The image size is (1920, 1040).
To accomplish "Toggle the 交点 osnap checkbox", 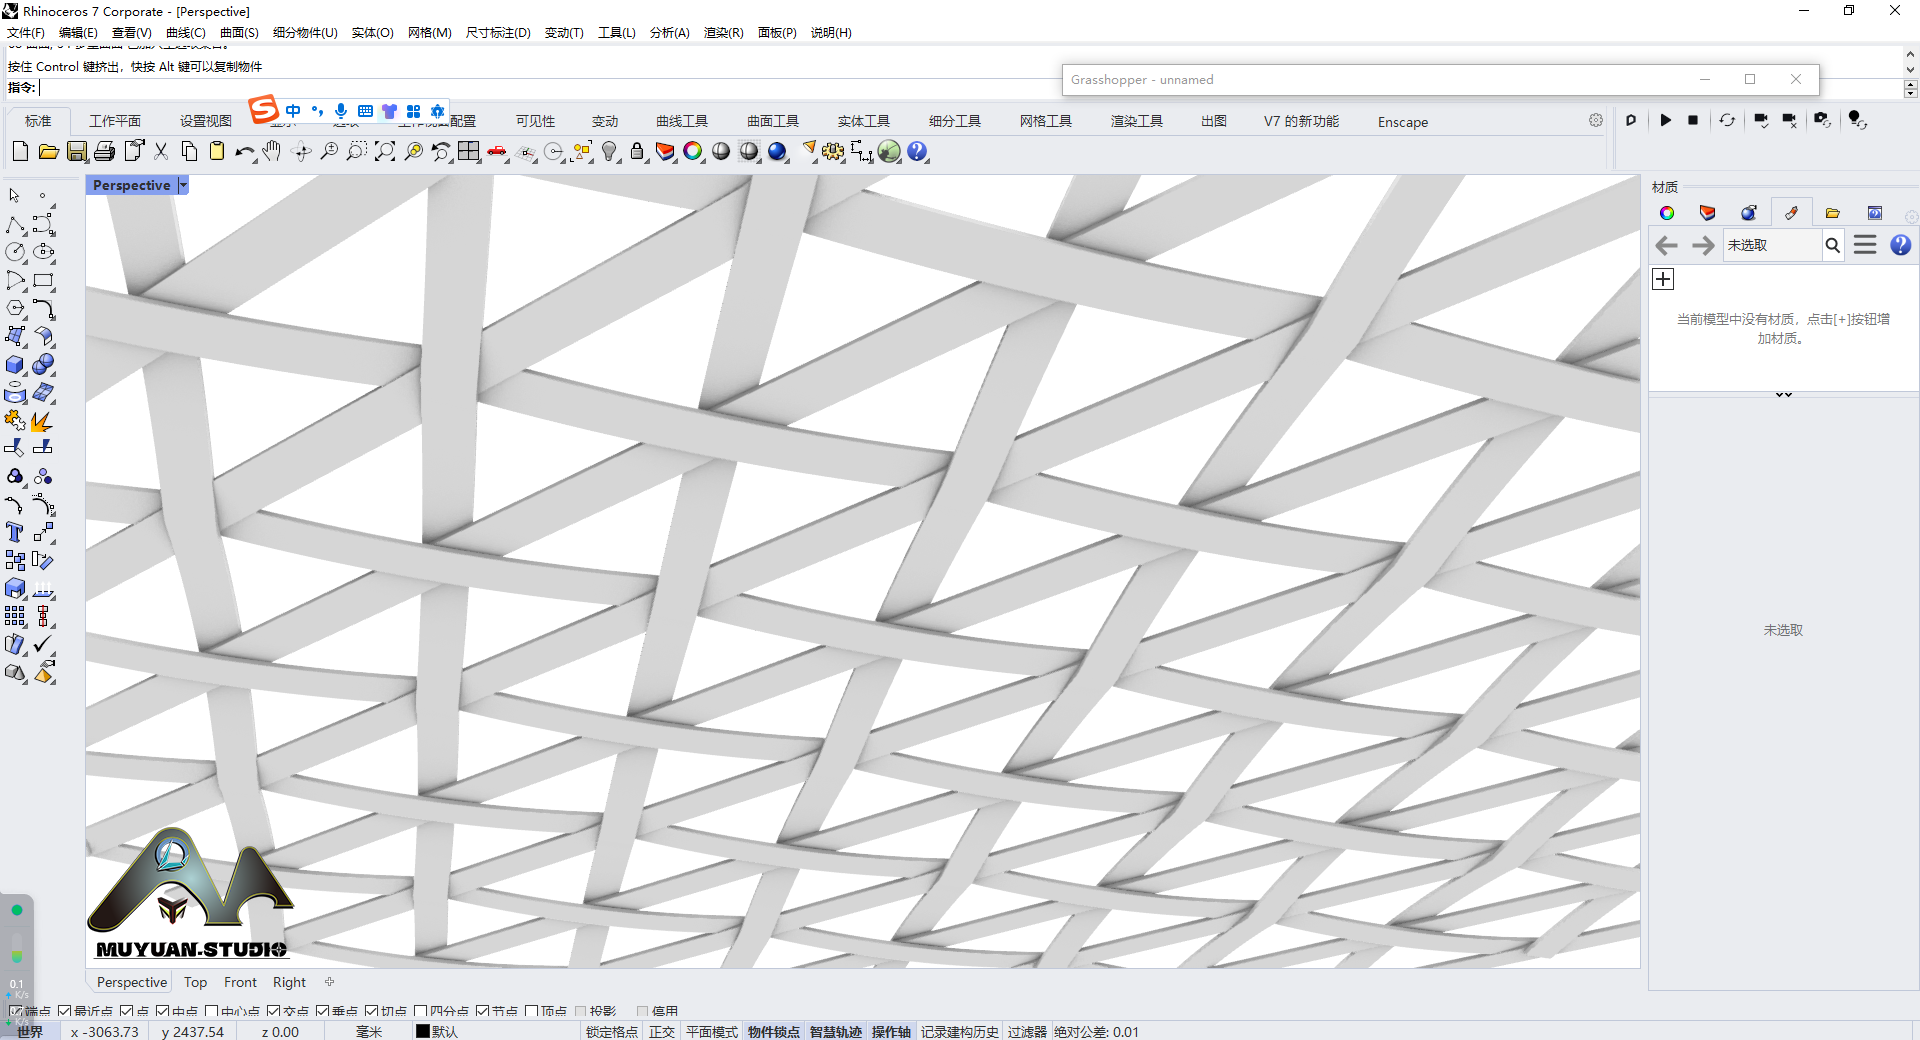I will coord(274,1012).
